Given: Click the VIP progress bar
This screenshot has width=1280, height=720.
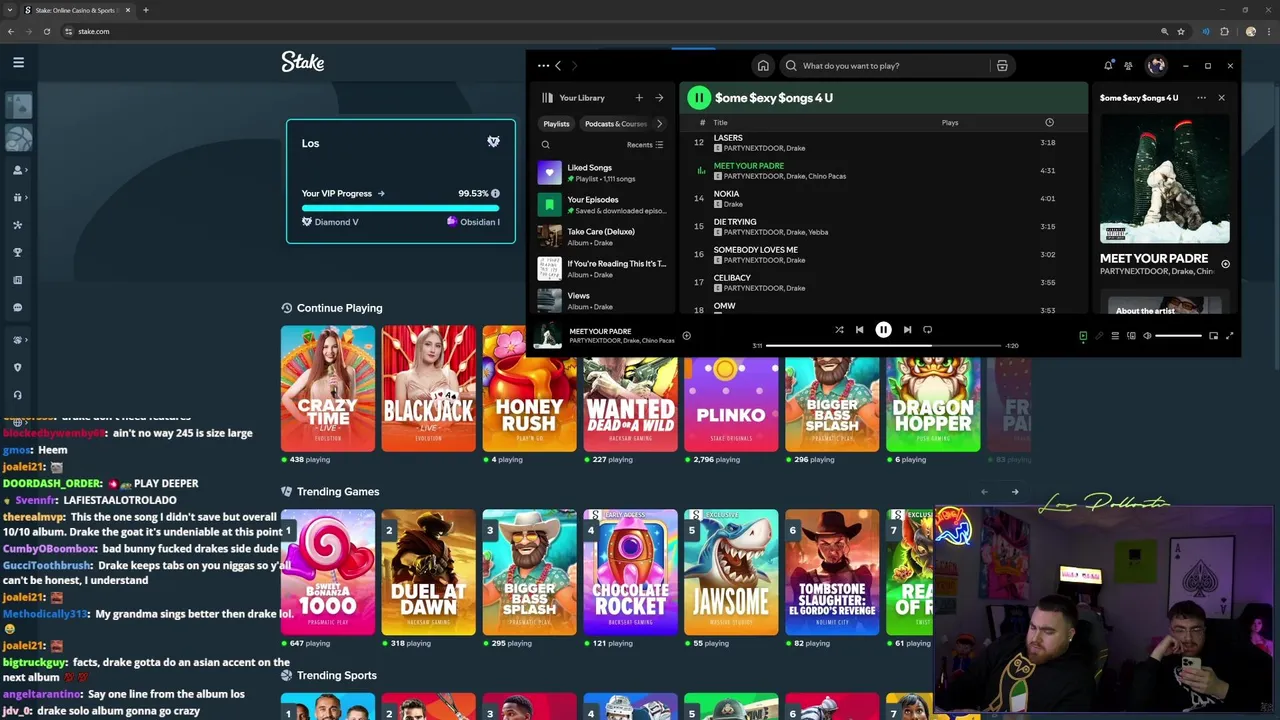Looking at the screenshot, I should pos(400,208).
